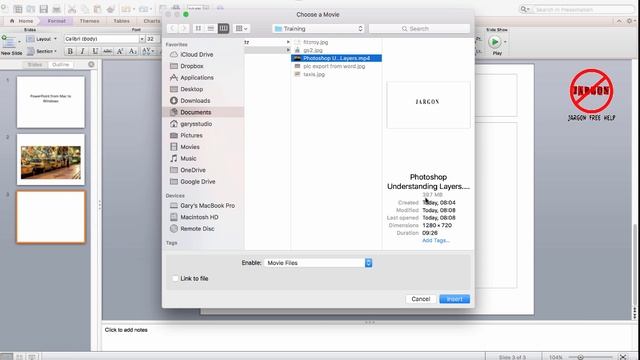The width and height of the screenshot is (640, 360).
Task: Open OneDrive in sidebar
Action: click(193, 170)
